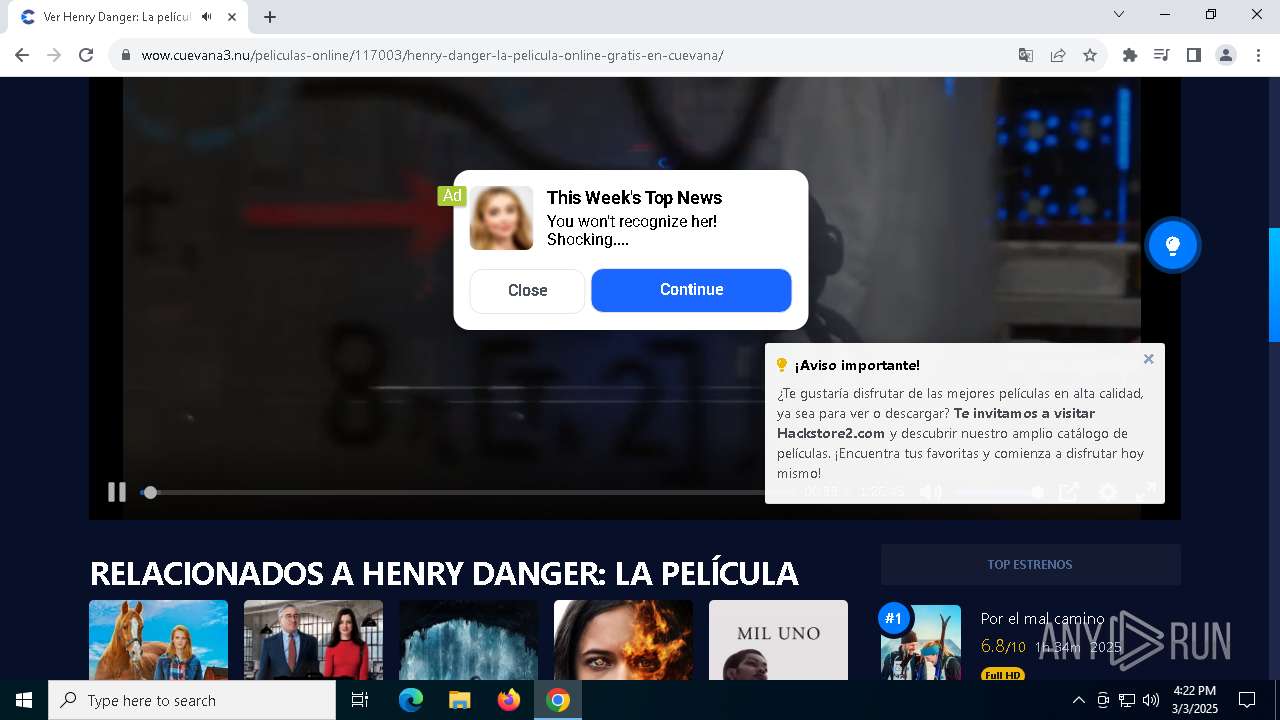Enter fullscreen video mode
Image resolution: width=1280 pixels, height=720 pixels.
[1146, 491]
